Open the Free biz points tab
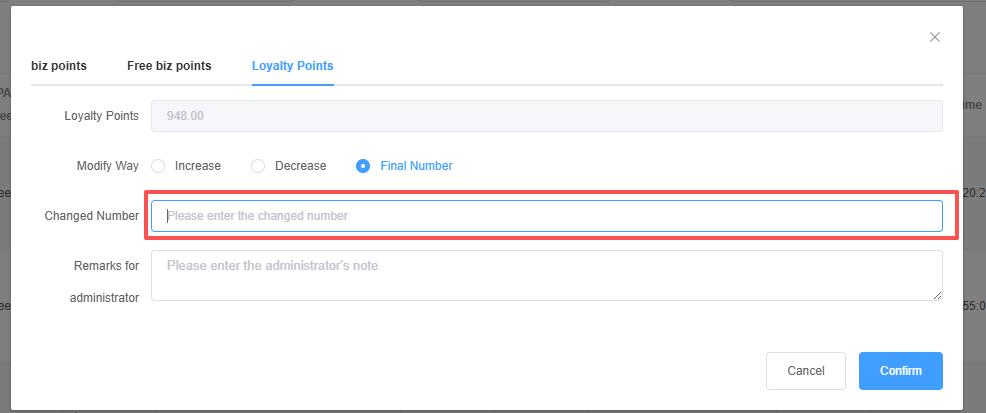 [169, 66]
